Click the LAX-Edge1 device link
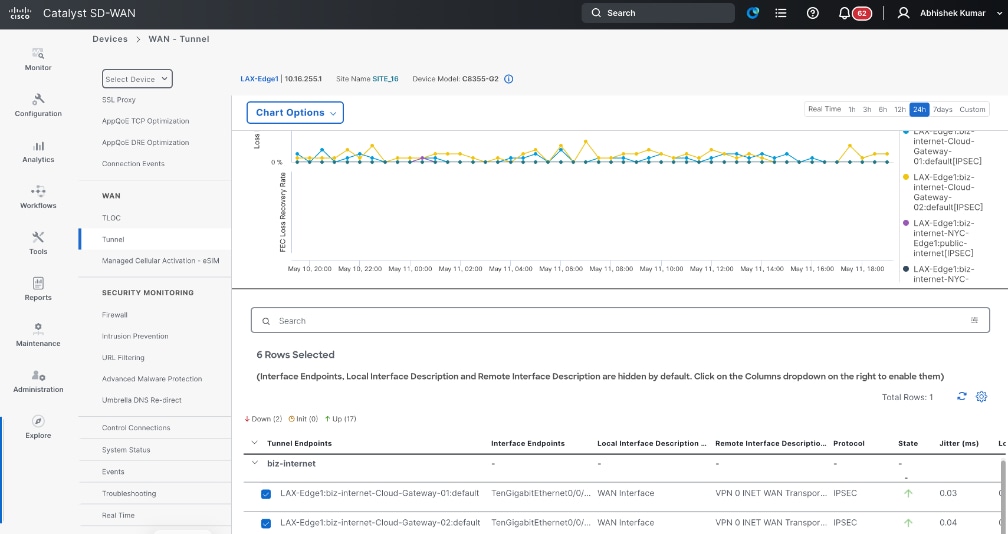This screenshot has height=534, width=1008. (x=259, y=79)
